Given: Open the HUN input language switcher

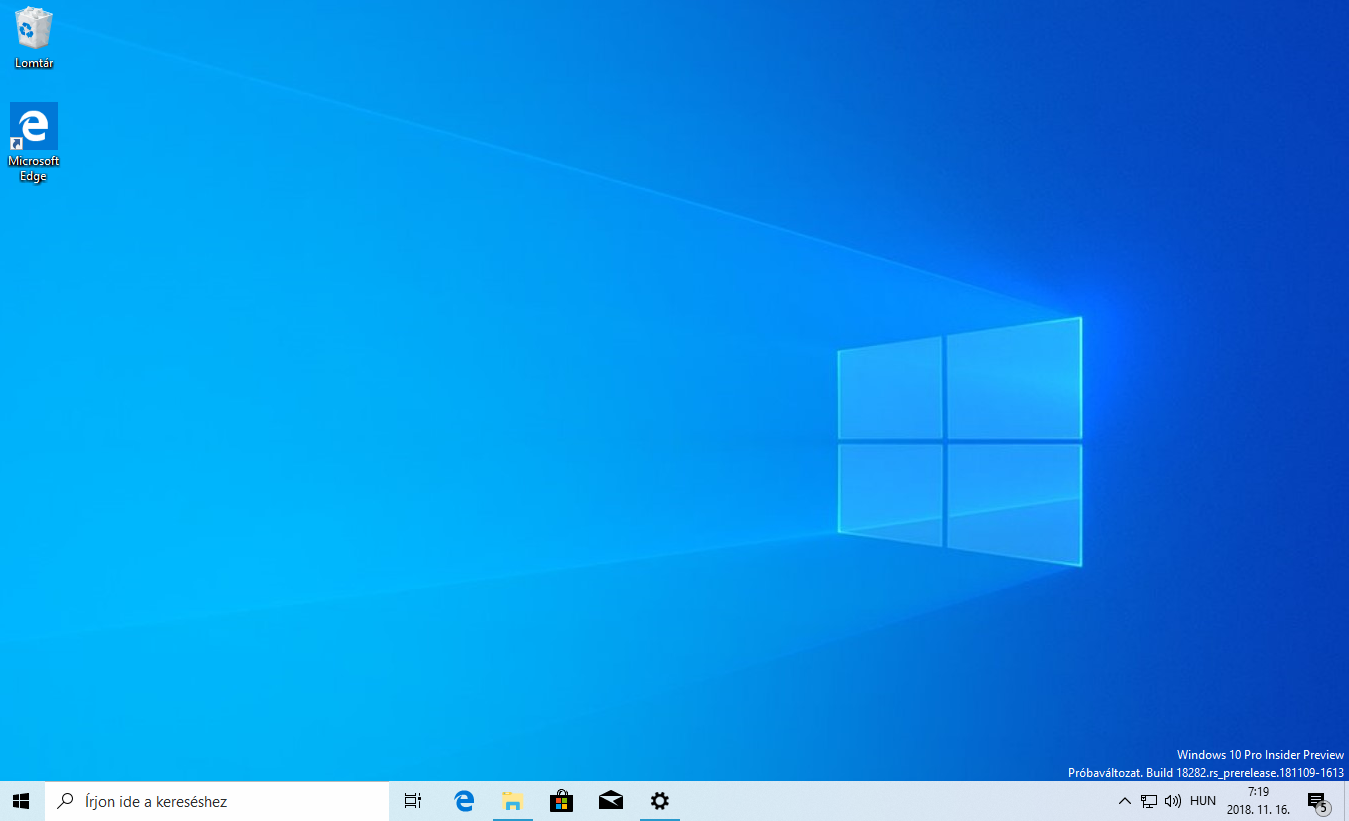Looking at the screenshot, I should coord(1203,801).
